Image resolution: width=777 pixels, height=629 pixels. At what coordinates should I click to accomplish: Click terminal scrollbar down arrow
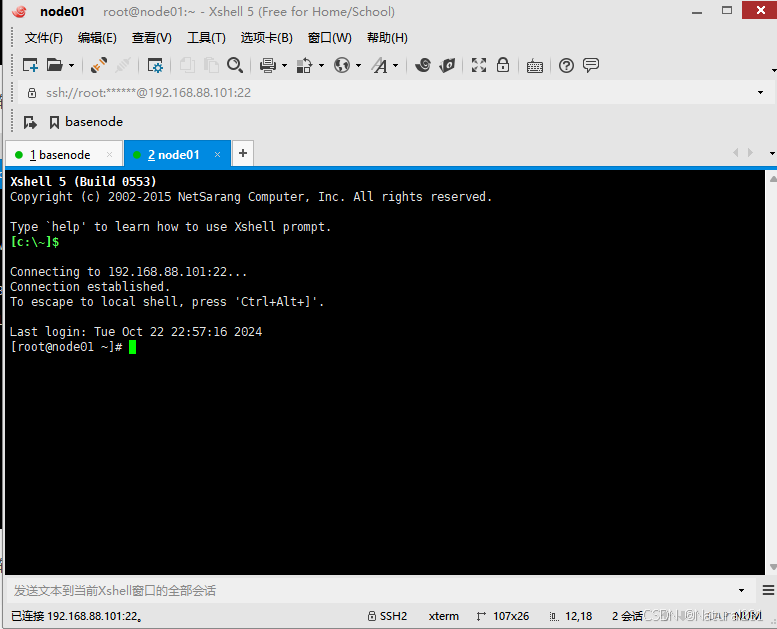point(773,567)
